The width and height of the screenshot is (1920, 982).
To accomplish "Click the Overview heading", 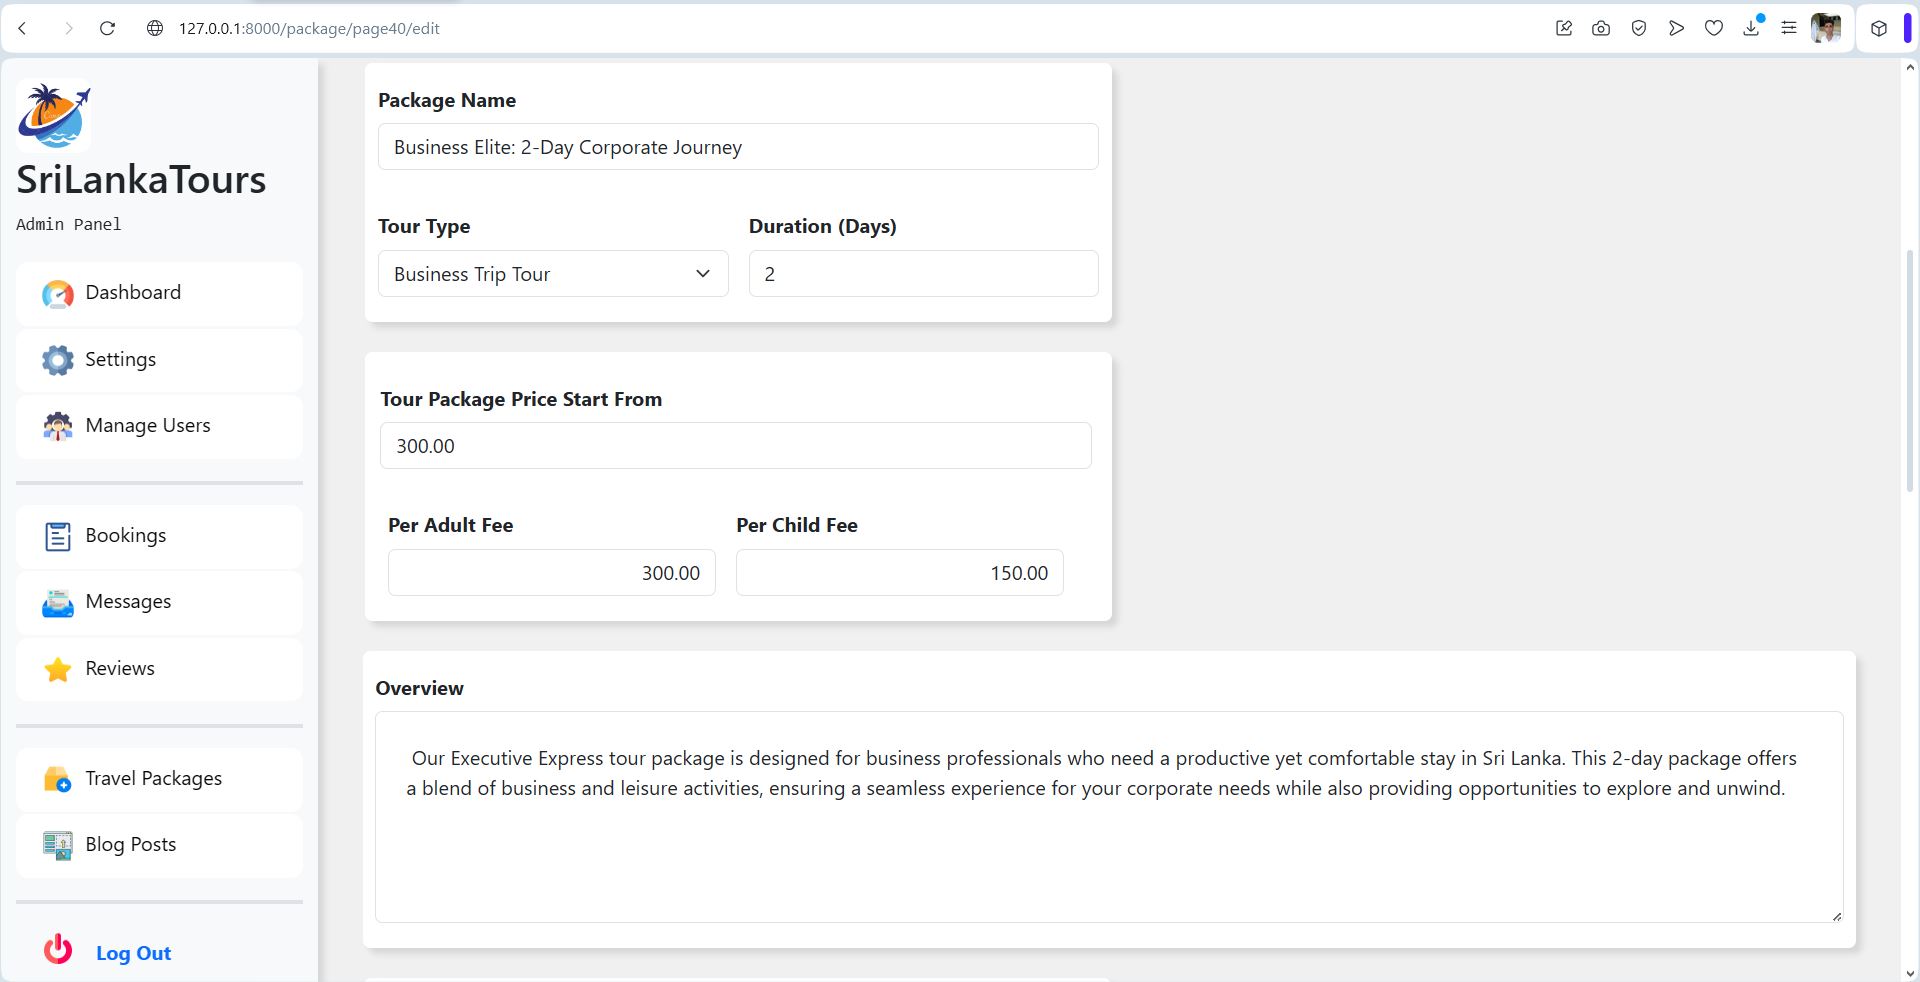I will pos(419,688).
